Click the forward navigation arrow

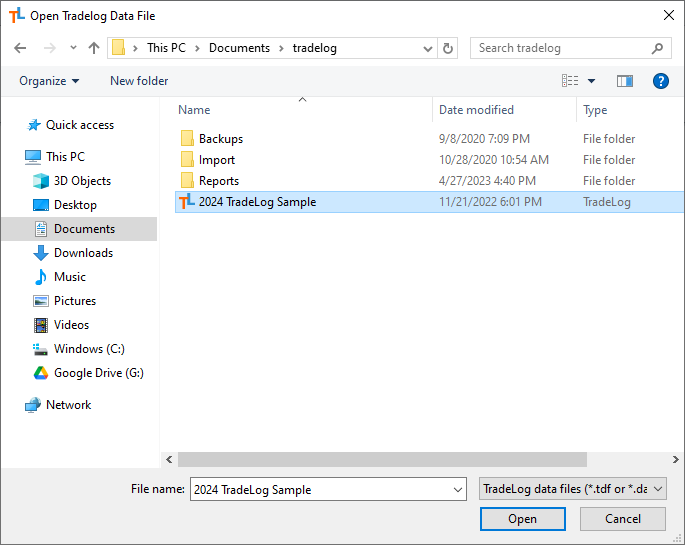[x=50, y=48]
